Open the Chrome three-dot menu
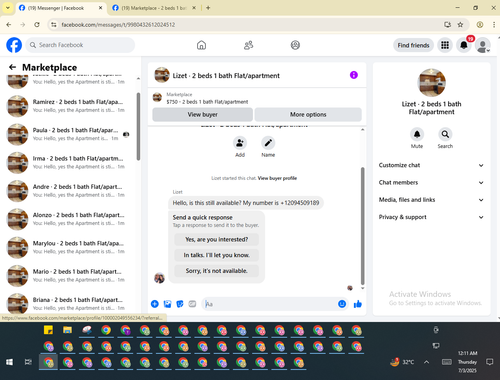Viewport: 500px width, 380px height. (494, 25)
